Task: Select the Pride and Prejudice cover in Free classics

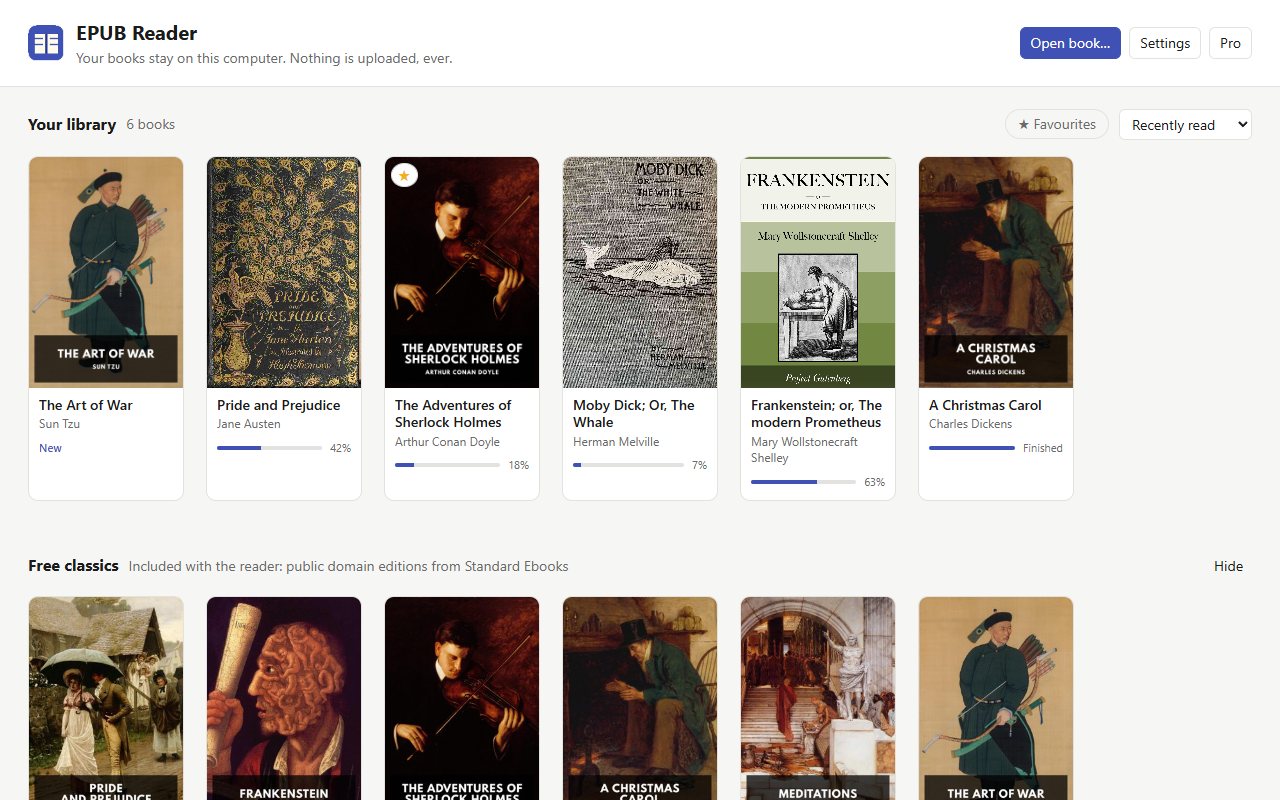Action: [106, 698]
